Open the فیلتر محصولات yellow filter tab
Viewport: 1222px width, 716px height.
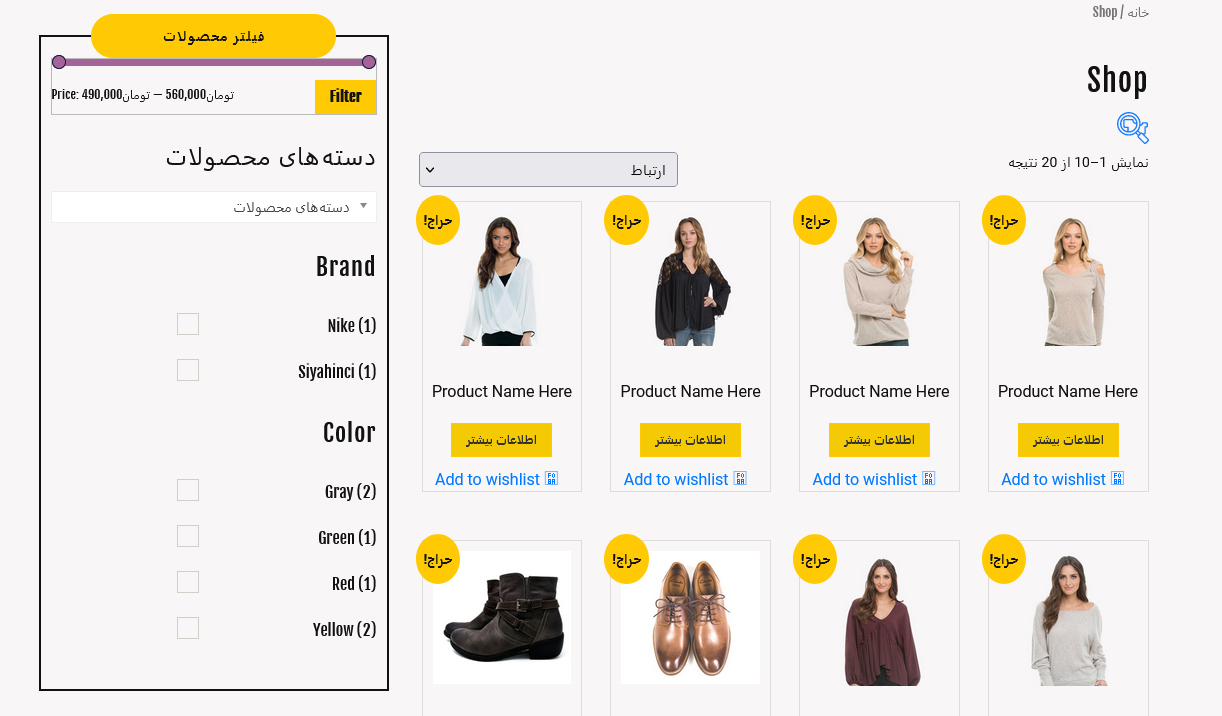213,36
